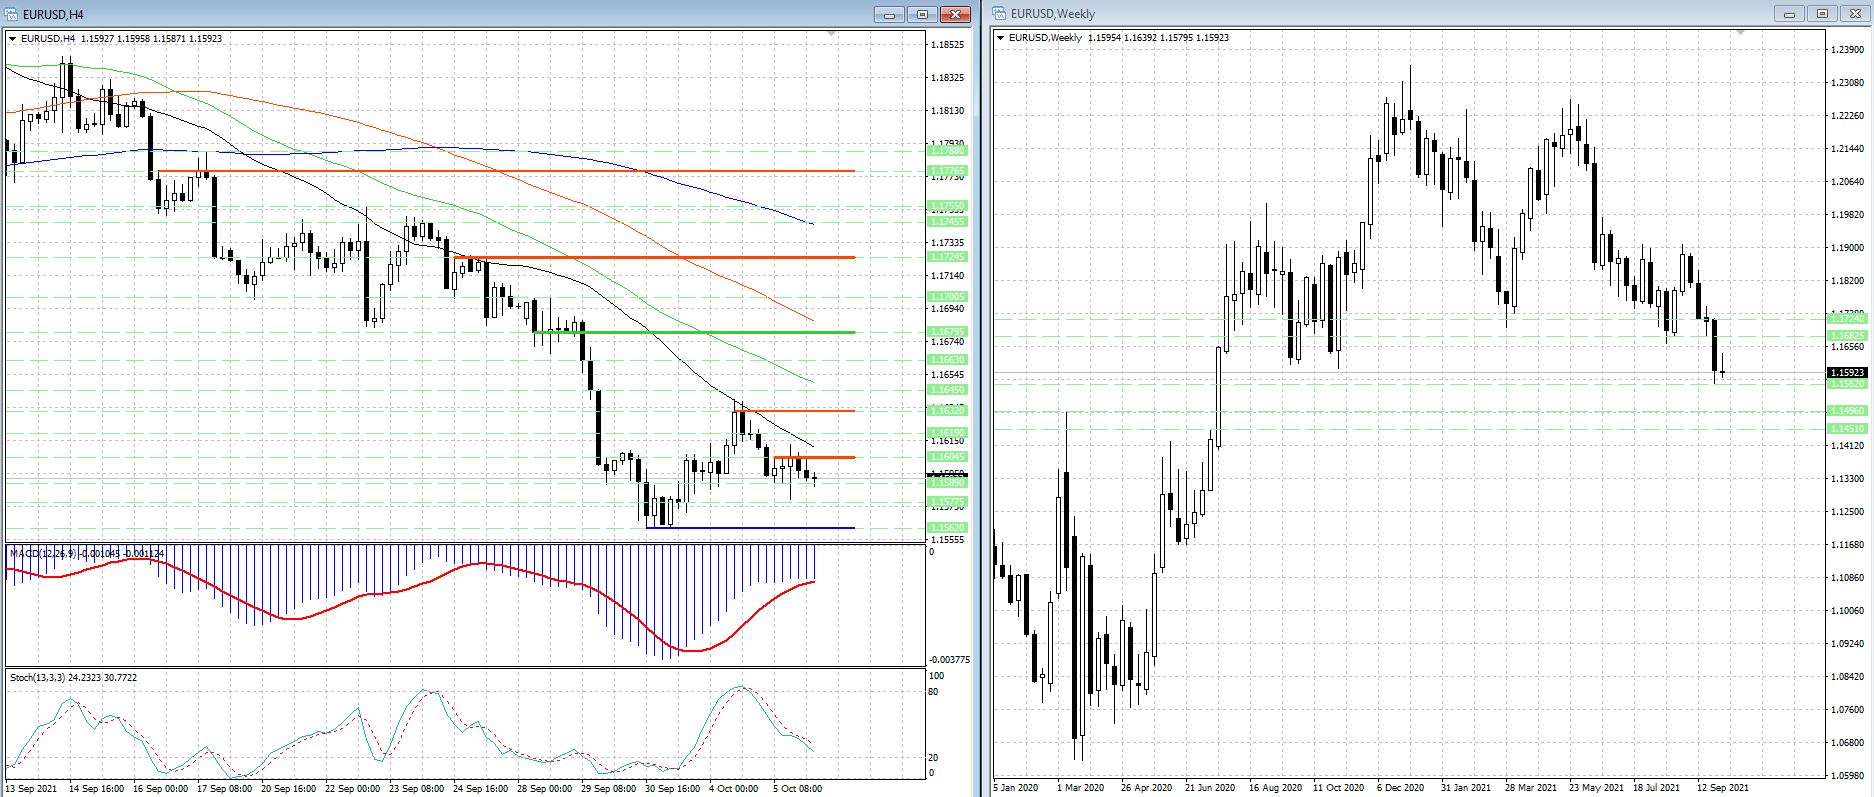Click the 1.15923 current price tag on Weekly
Screen dimensions: 1874x797
pos(1846,373)
